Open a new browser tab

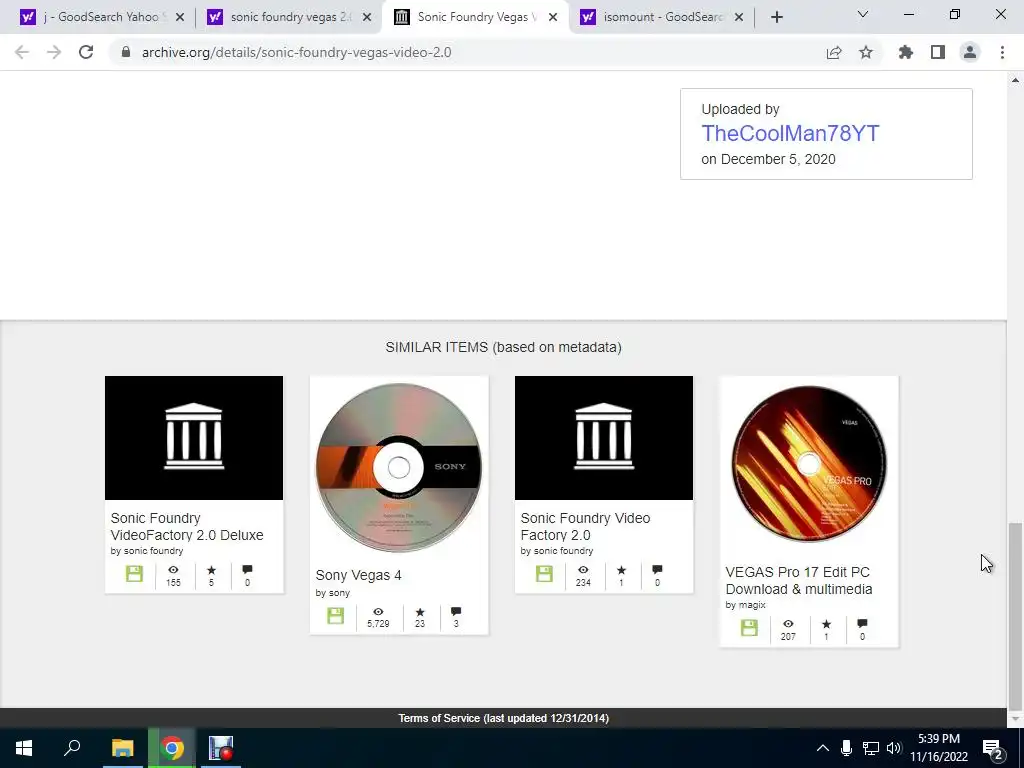coord(776,17)
